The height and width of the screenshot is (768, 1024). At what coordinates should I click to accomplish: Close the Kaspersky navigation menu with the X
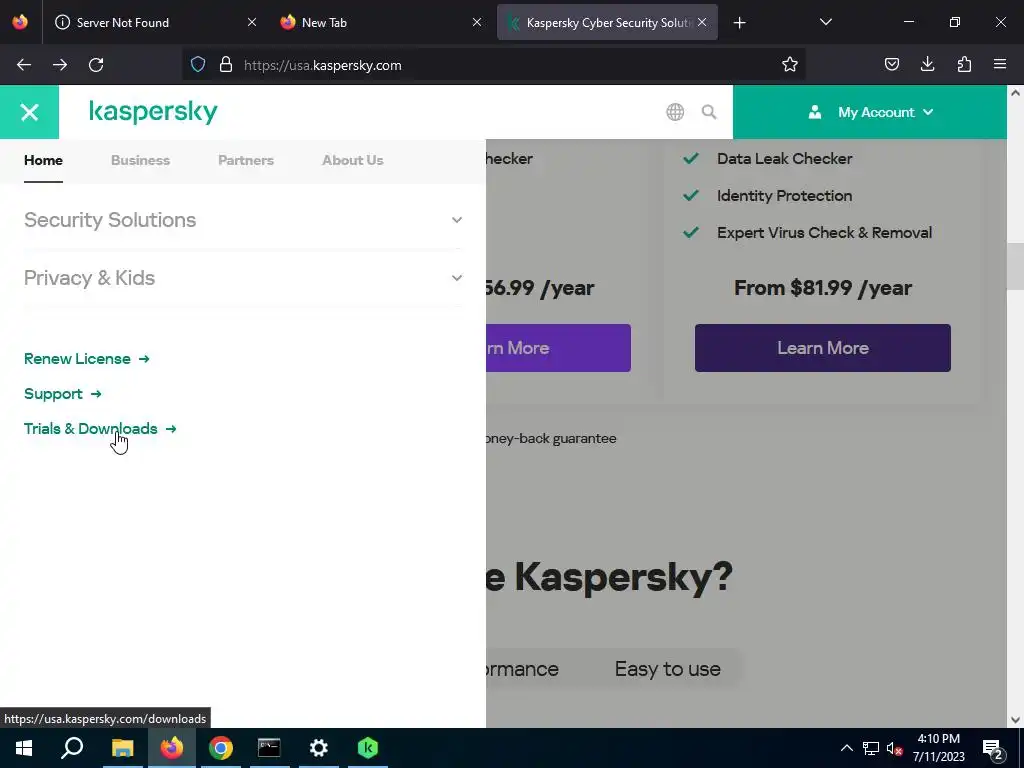[x=29, y=112]
